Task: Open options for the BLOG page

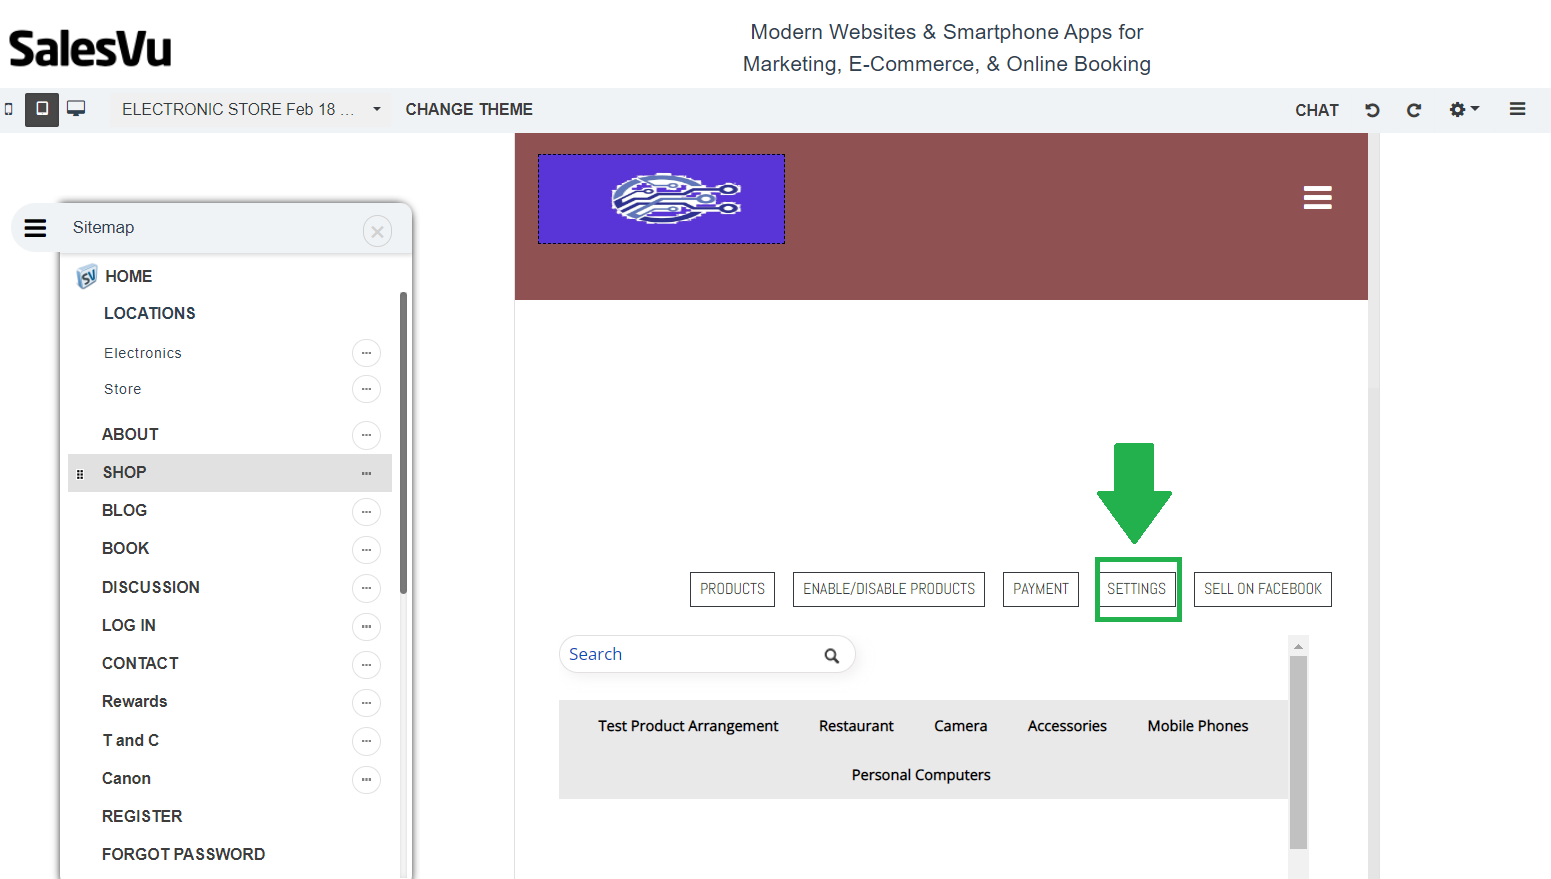Action: click(x=366, y=511)
